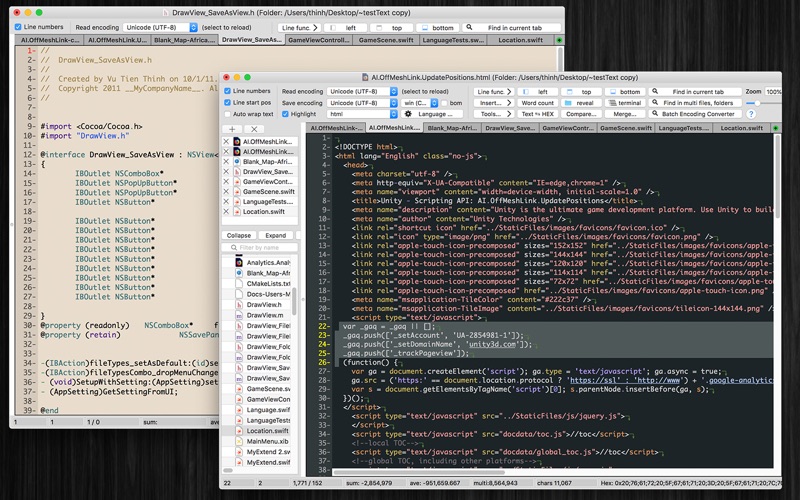Image resolution: width=800 pixels, height=500 pixels.
Task: Toggle the bom checkbox
Action: coord(442,103)
